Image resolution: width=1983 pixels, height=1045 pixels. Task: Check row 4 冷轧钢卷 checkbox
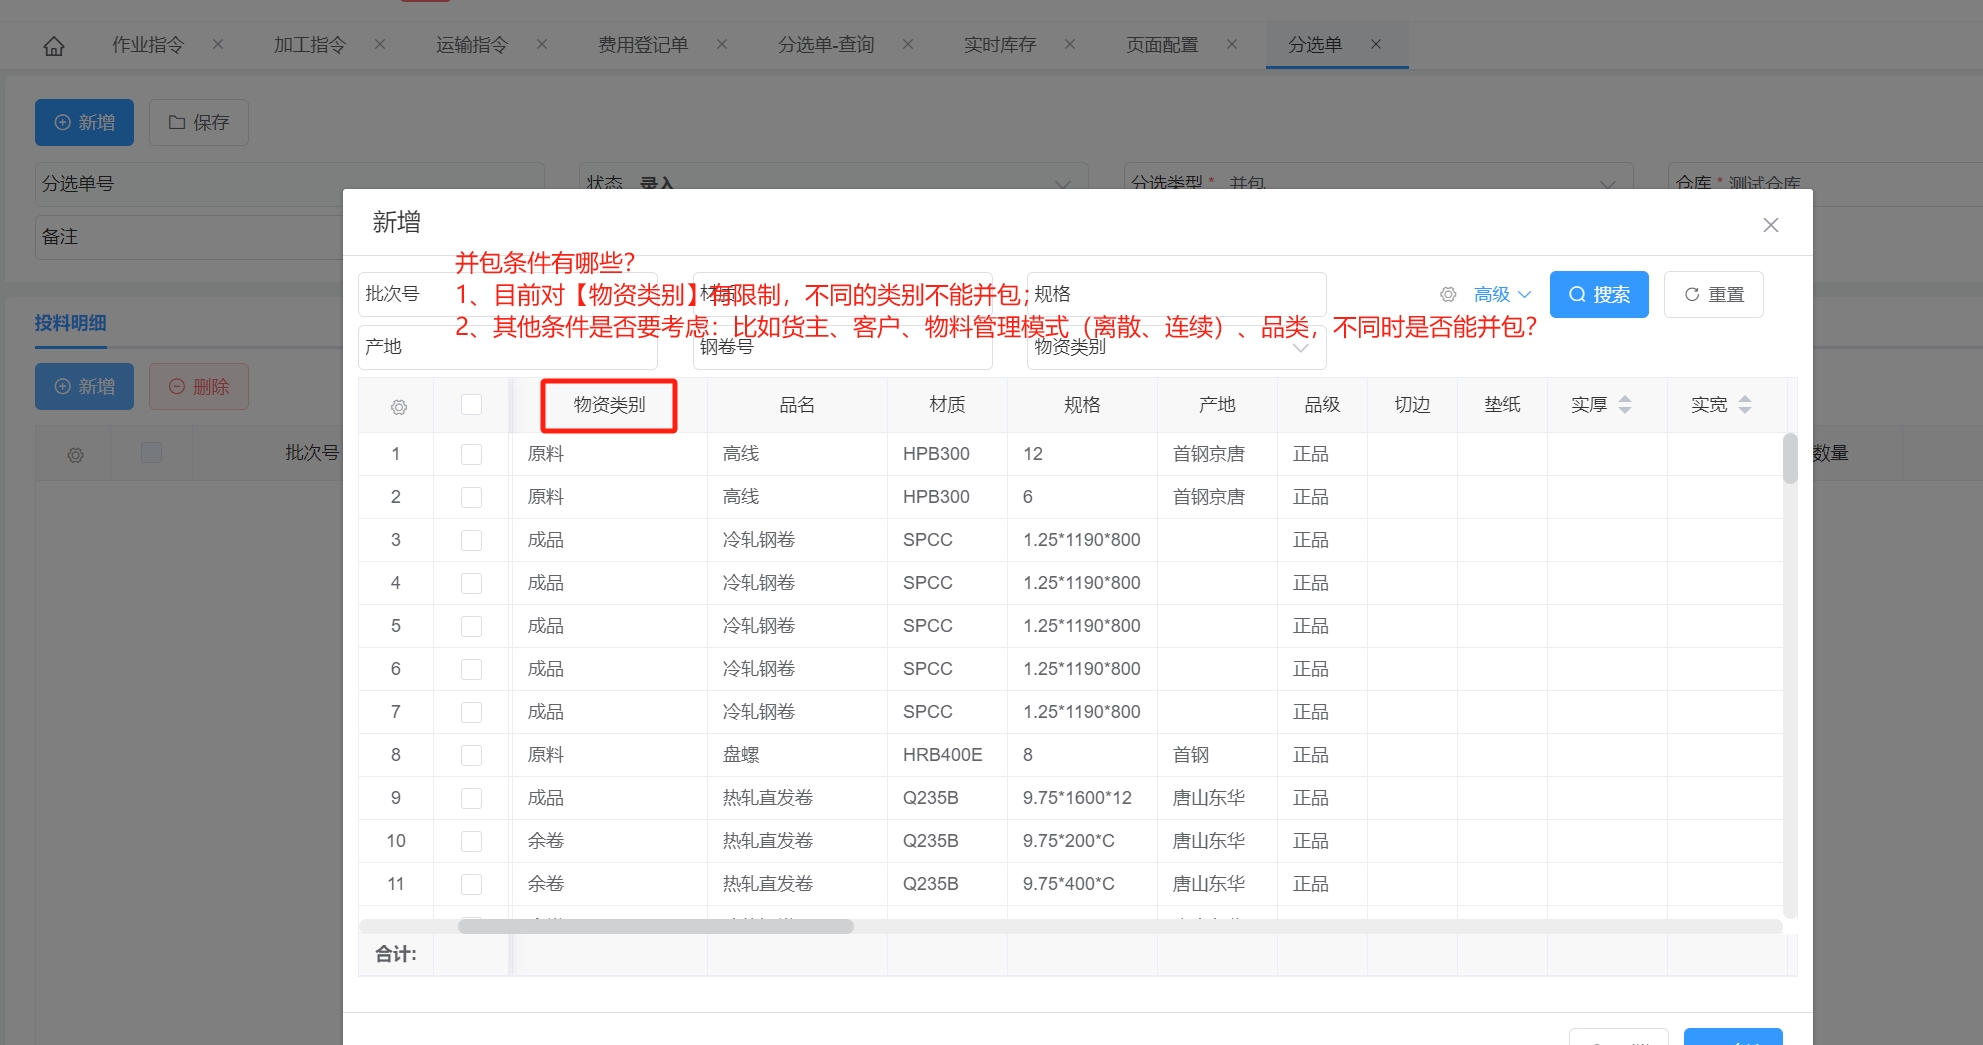tap(471, 583)
